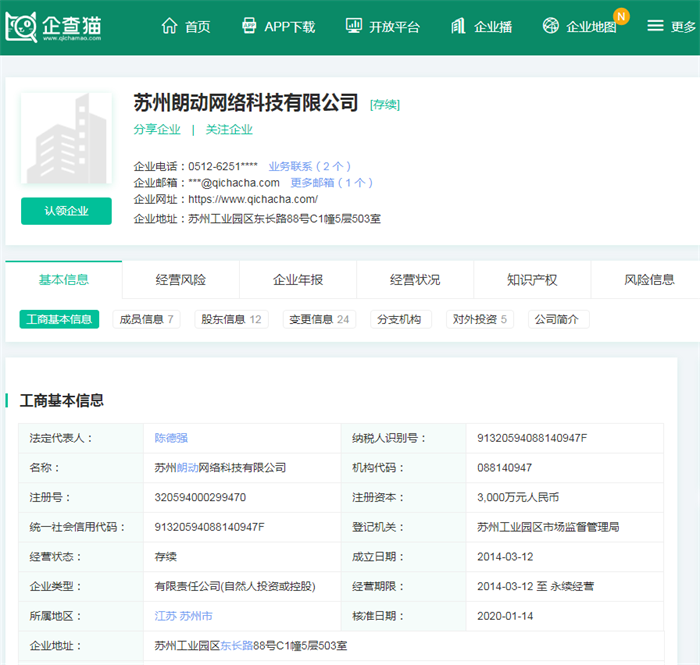Click the 认领企业 button
The height and width of the screenshot is (665, 700).
tap(66, 211)
